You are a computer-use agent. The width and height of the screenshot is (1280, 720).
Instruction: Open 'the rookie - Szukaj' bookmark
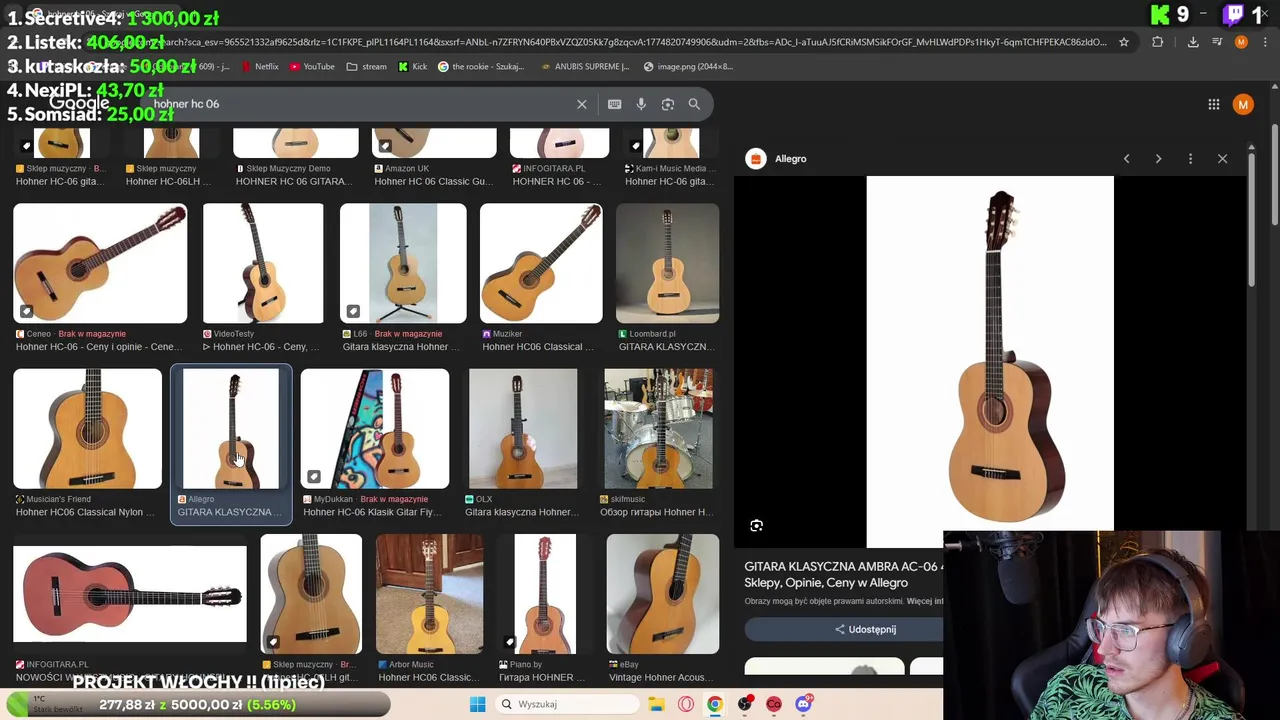tap(481, 67)
